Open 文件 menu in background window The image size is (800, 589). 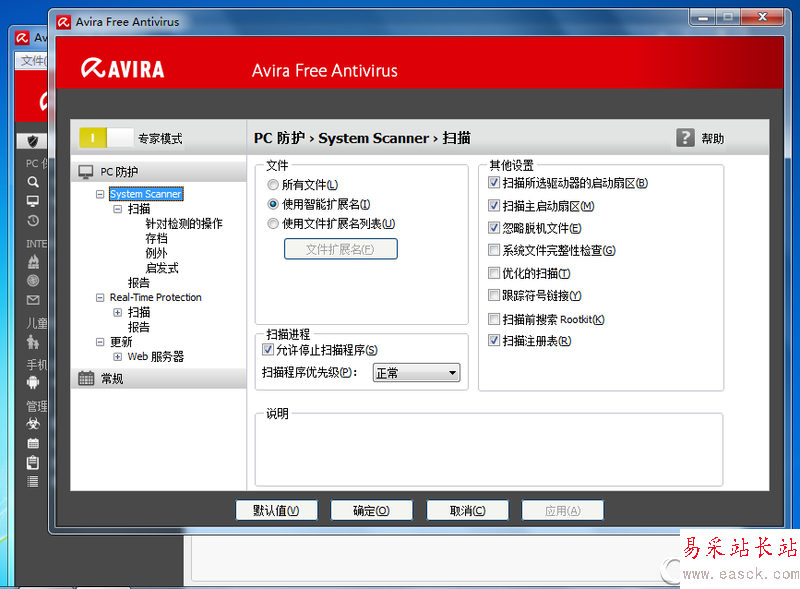[x=33, y=61]
